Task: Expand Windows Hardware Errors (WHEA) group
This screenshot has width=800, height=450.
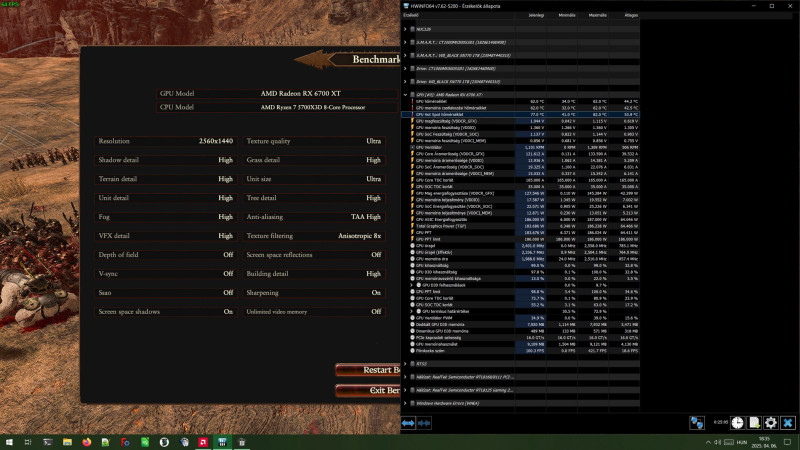Action: [x=406, y=403]
